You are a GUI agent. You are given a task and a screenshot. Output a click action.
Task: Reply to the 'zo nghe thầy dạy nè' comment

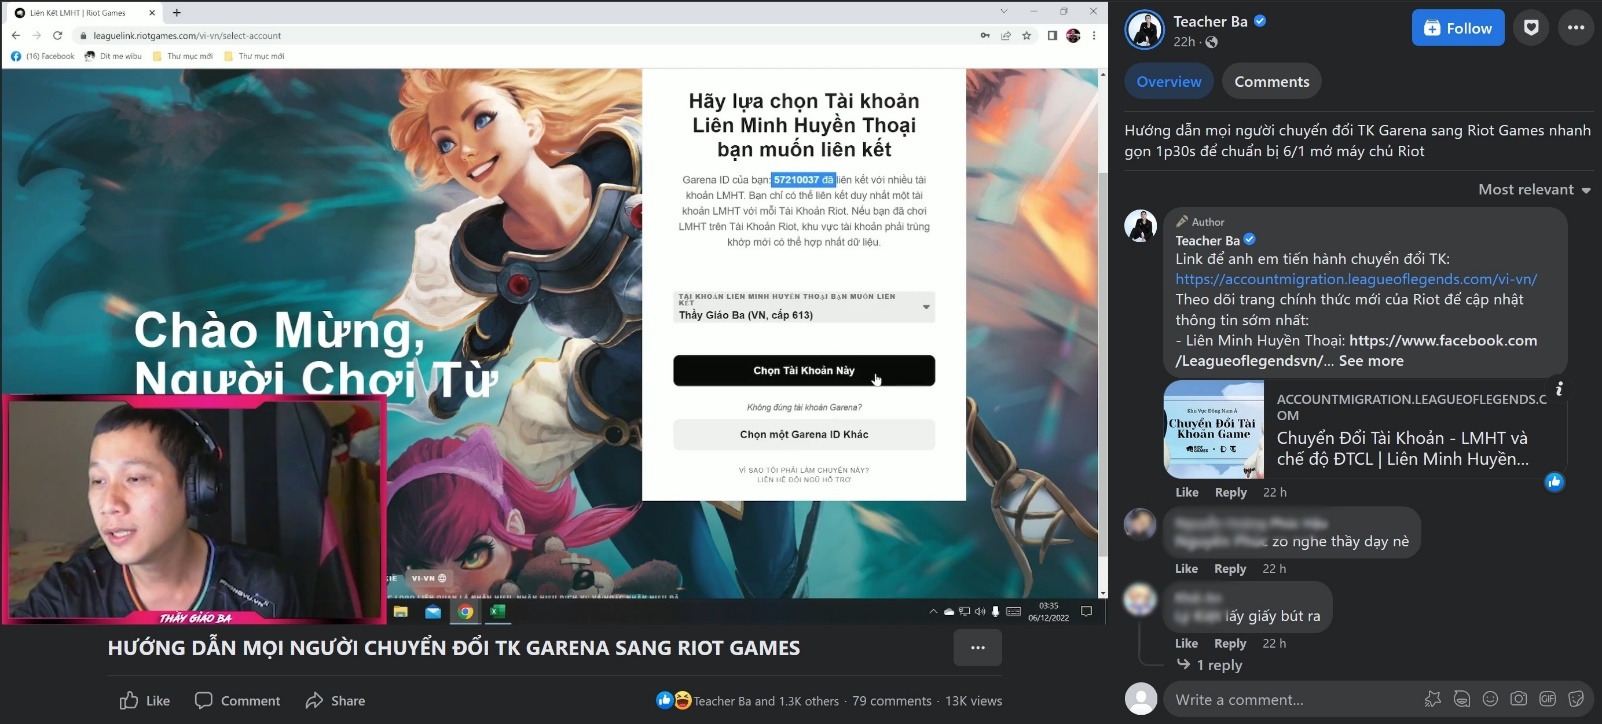pyautogui.click(x=1230, y=568)
